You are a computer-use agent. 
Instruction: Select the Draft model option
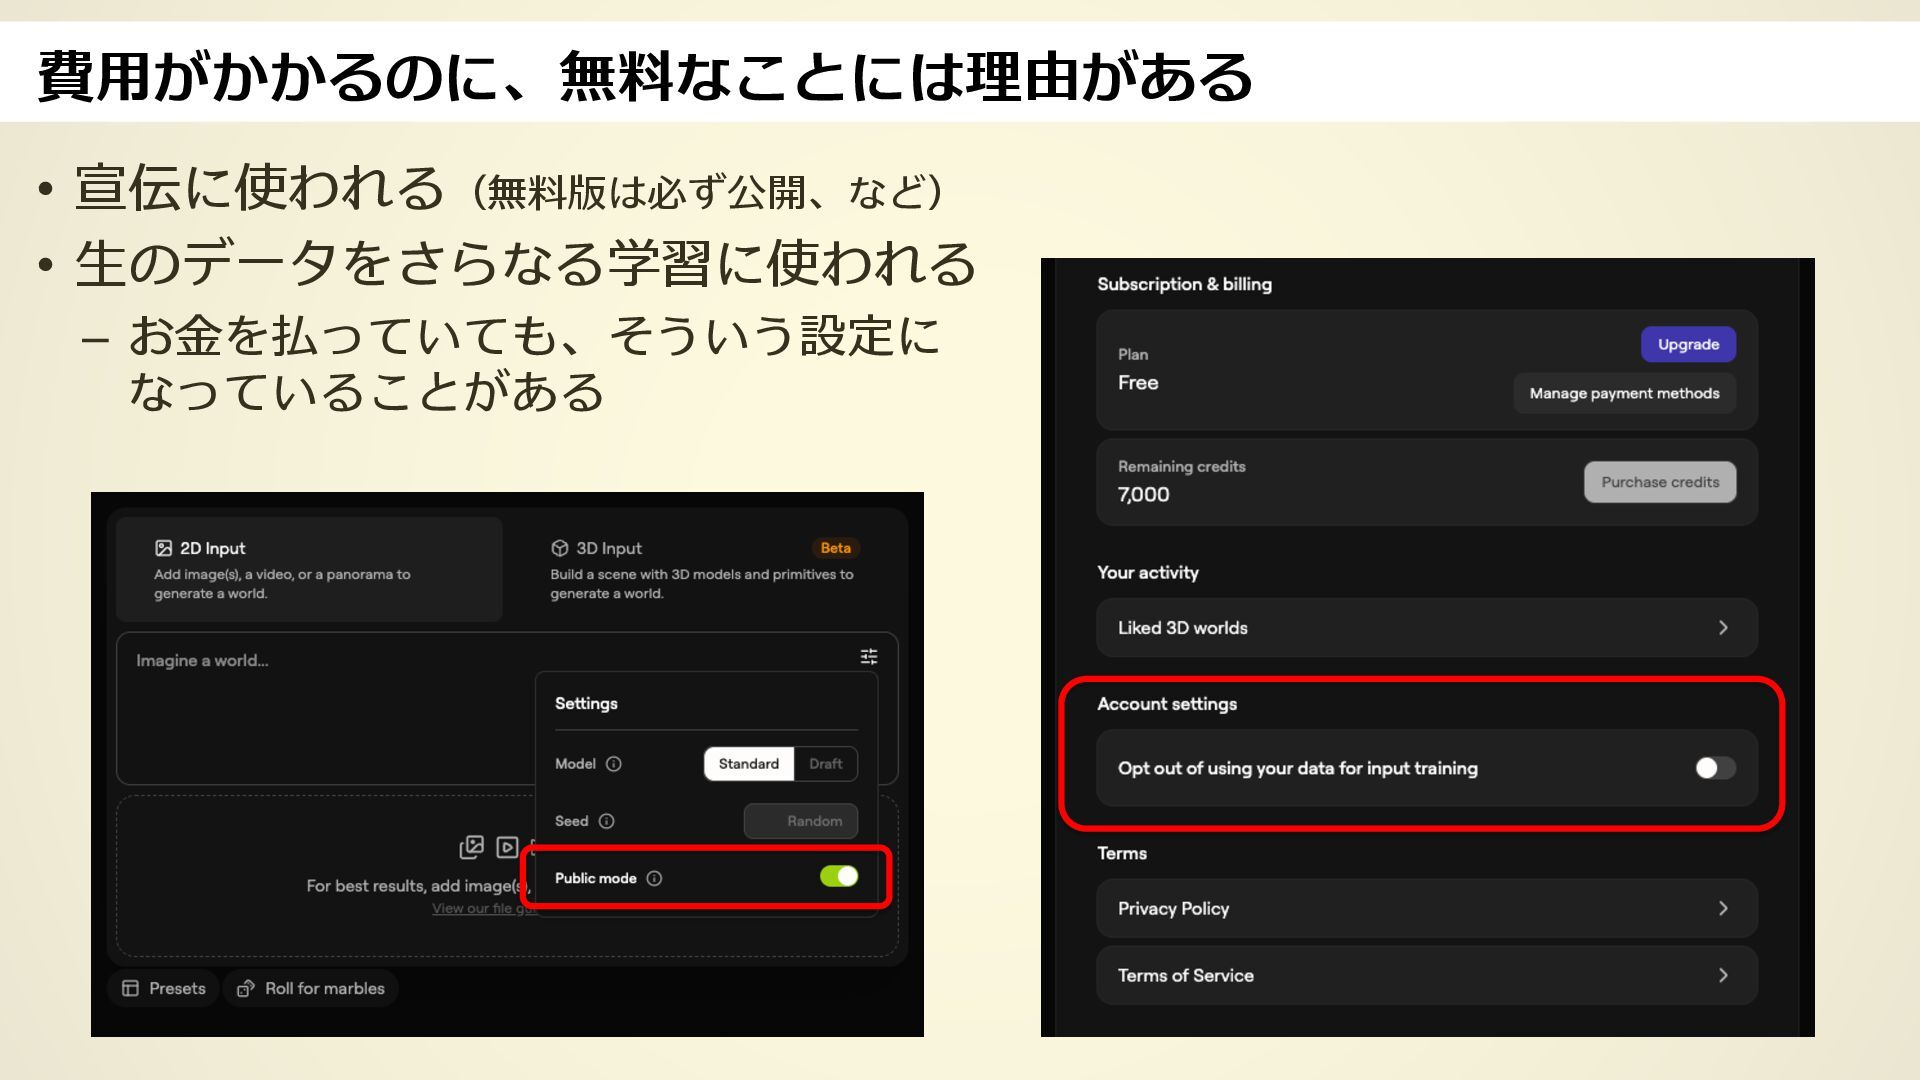tap(825, 764)
